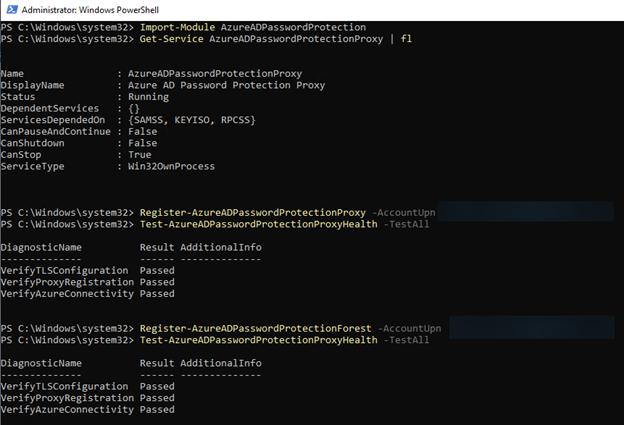Click the Name value 'AzureADPasswordProtectionProxy'

(x=215, y=74)
